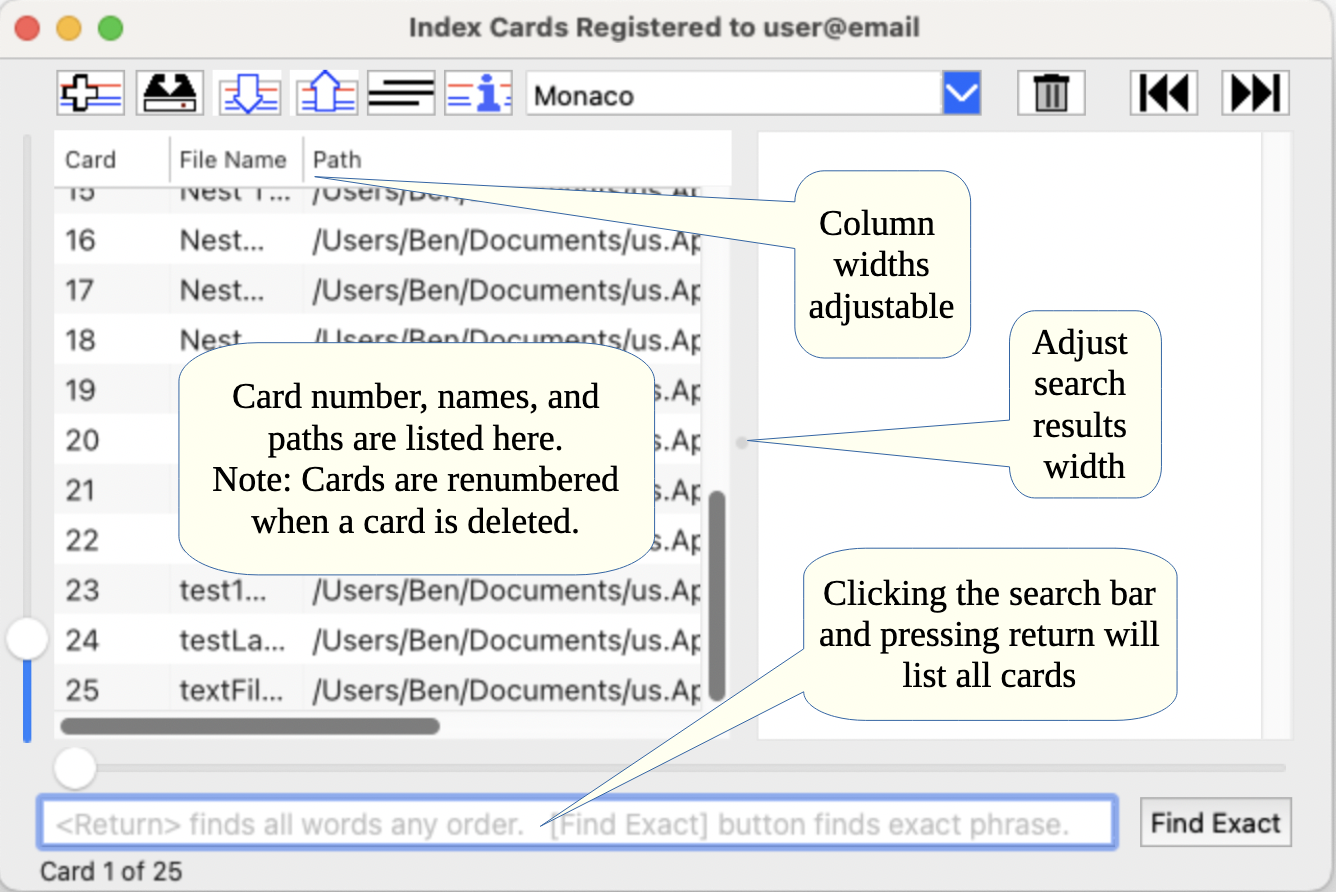Image resolution: width=1336 pixels, height=892 pixels.
Task: Click the Monaco font combo box field
Action: [x=733, y=95]
